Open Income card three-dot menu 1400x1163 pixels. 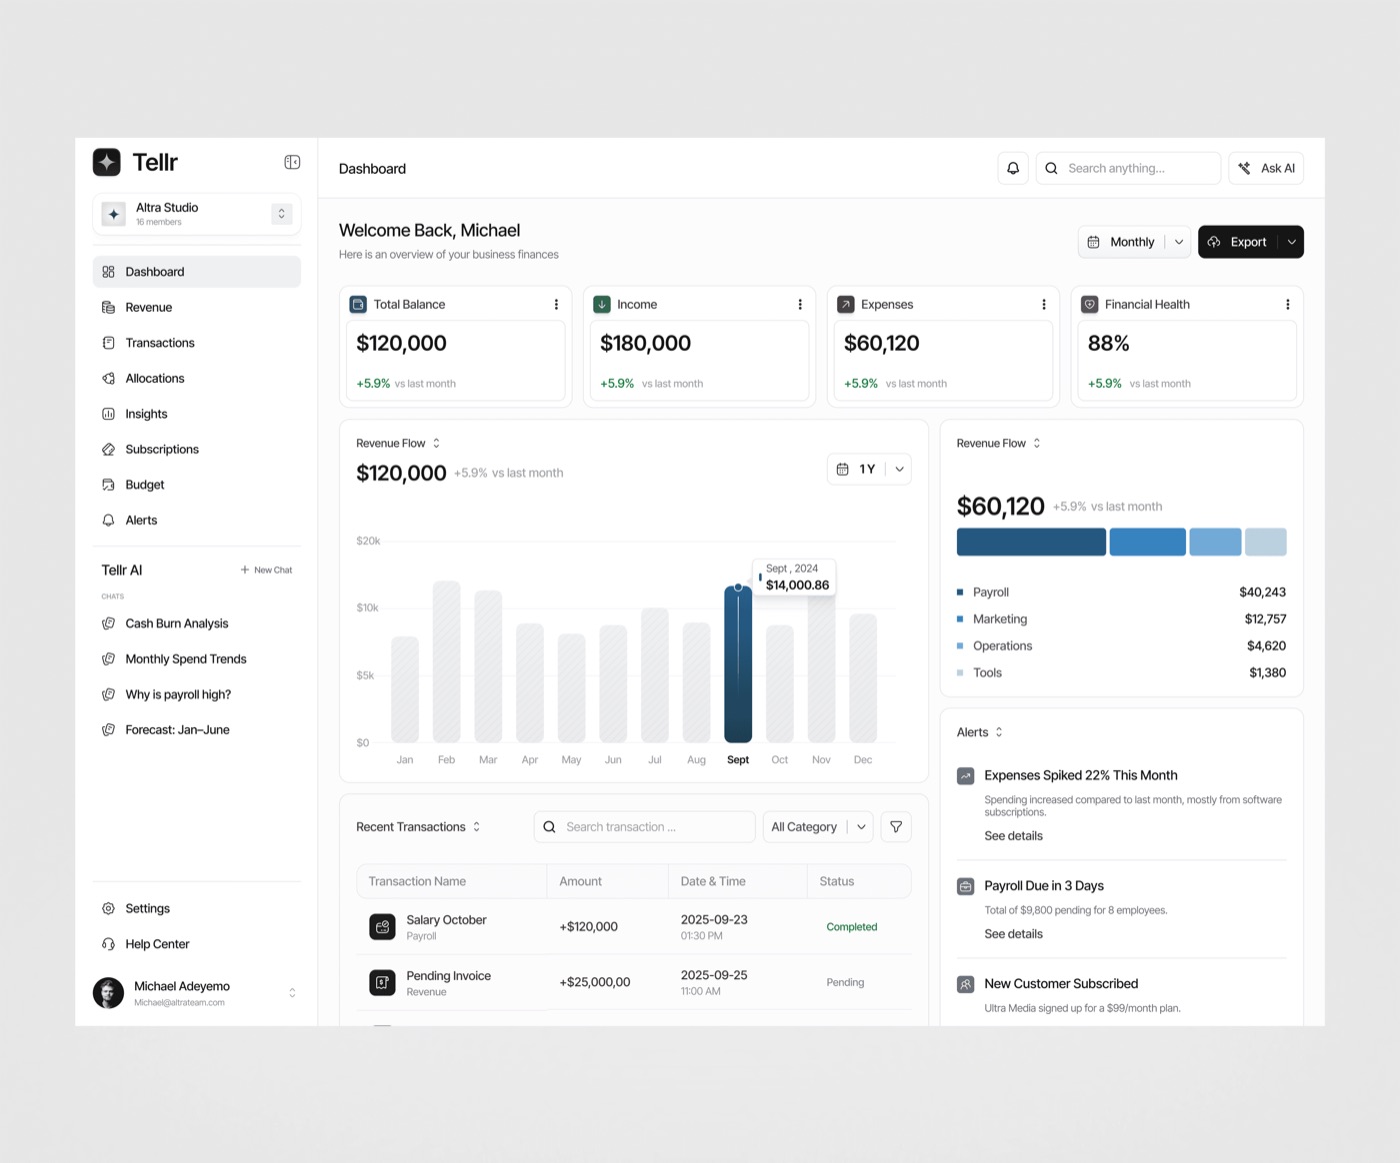click(800, 304)
